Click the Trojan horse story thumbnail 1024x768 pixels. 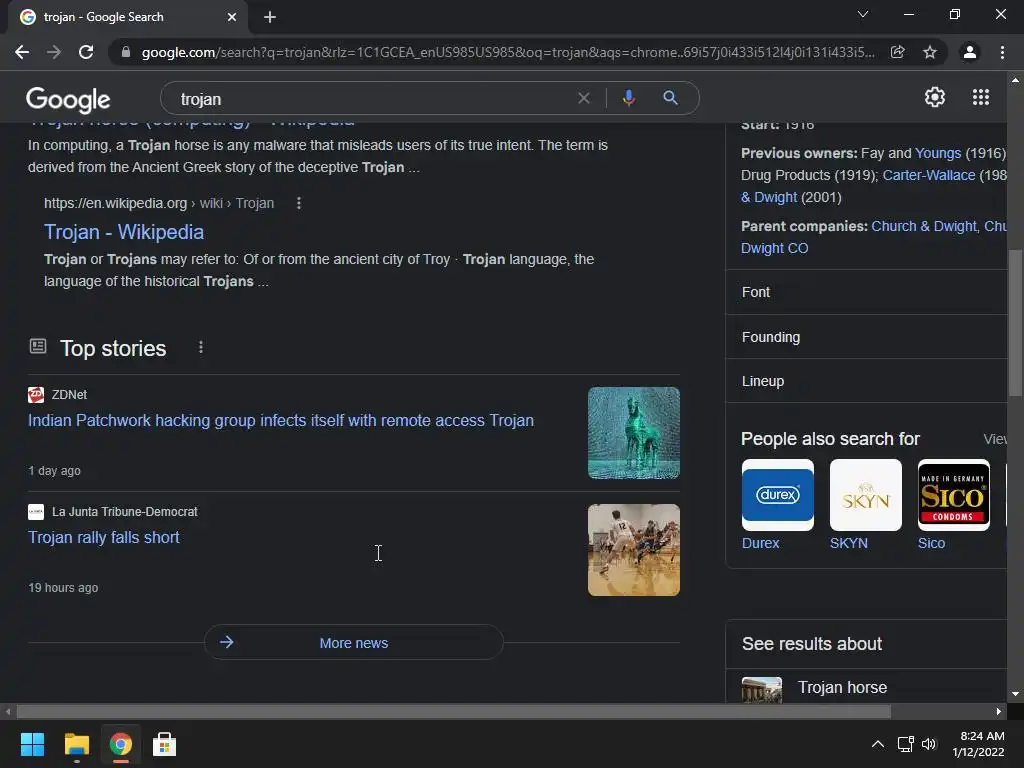point(633,433)
